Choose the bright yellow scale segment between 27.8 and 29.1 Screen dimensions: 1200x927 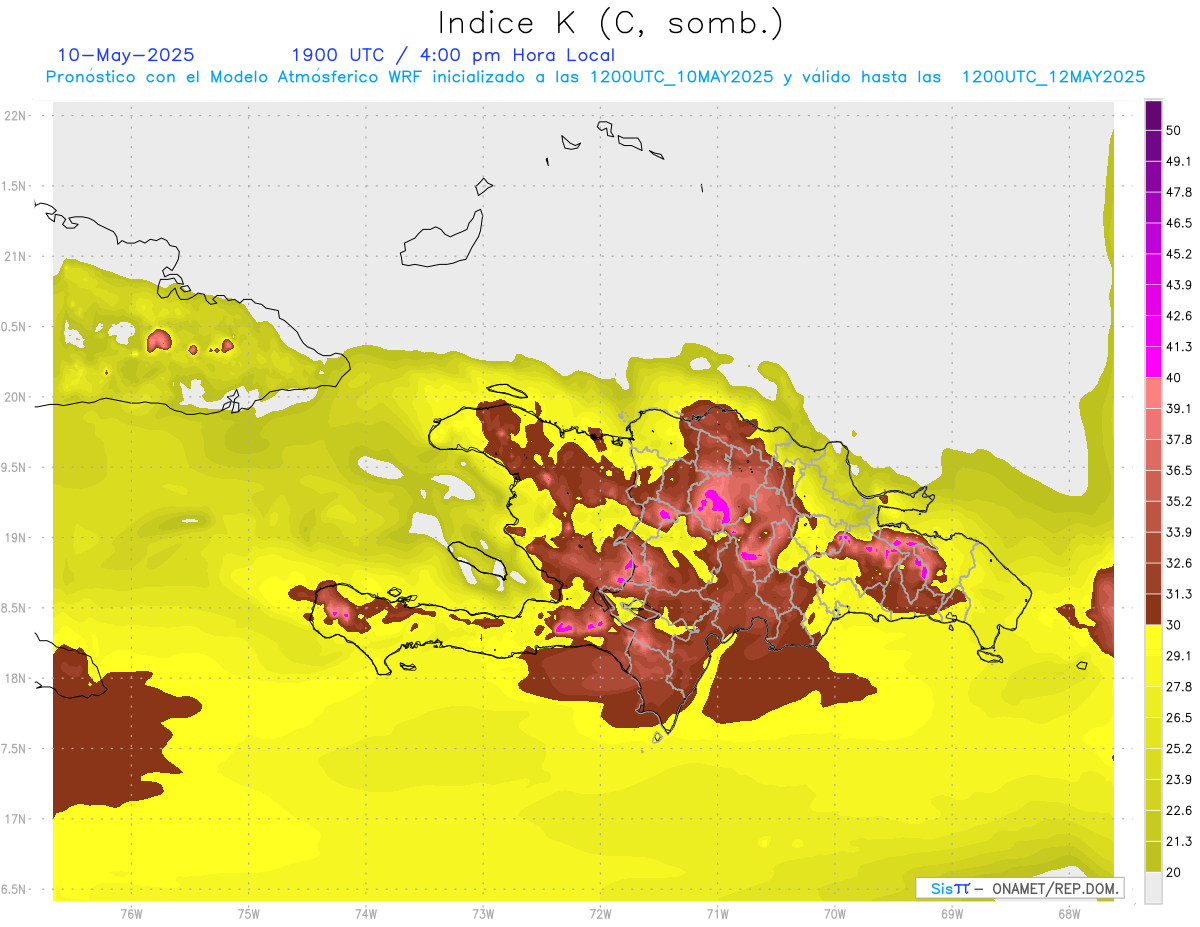1153,672
